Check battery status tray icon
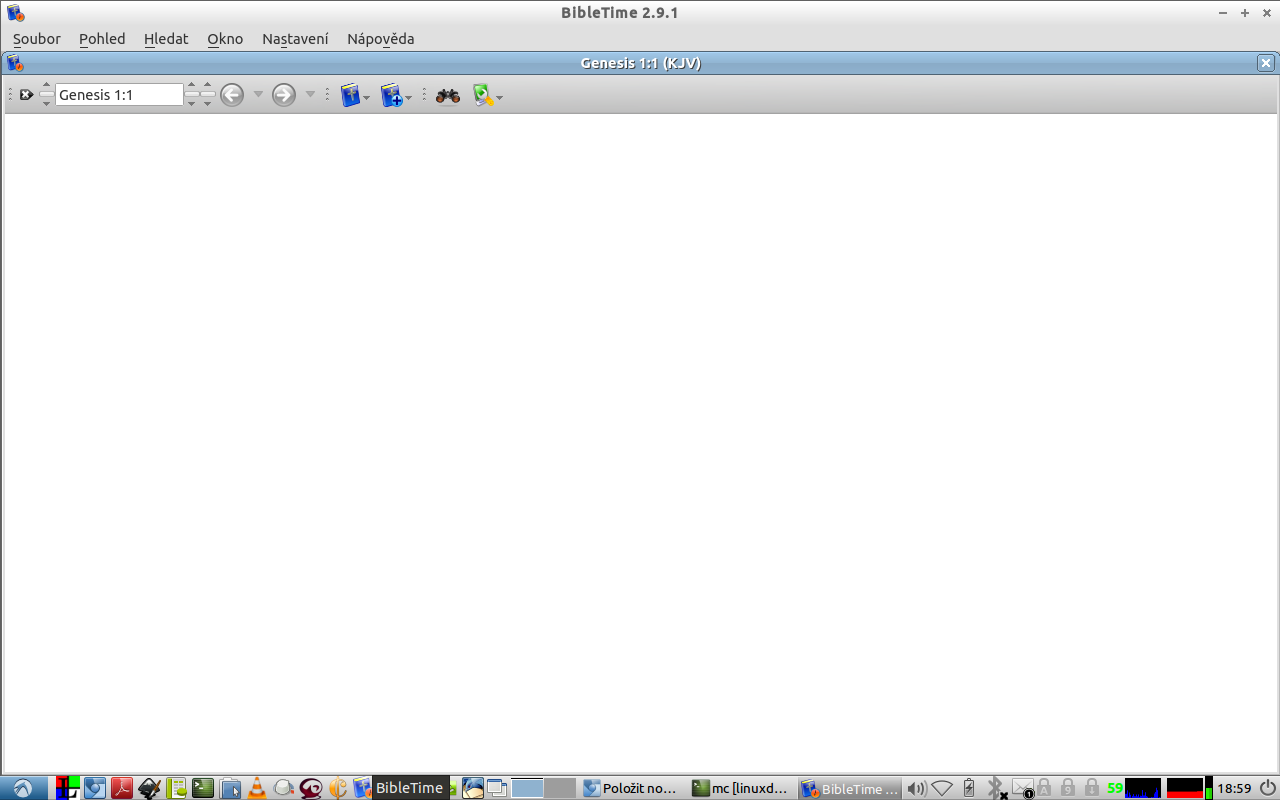 click(968, 788)
